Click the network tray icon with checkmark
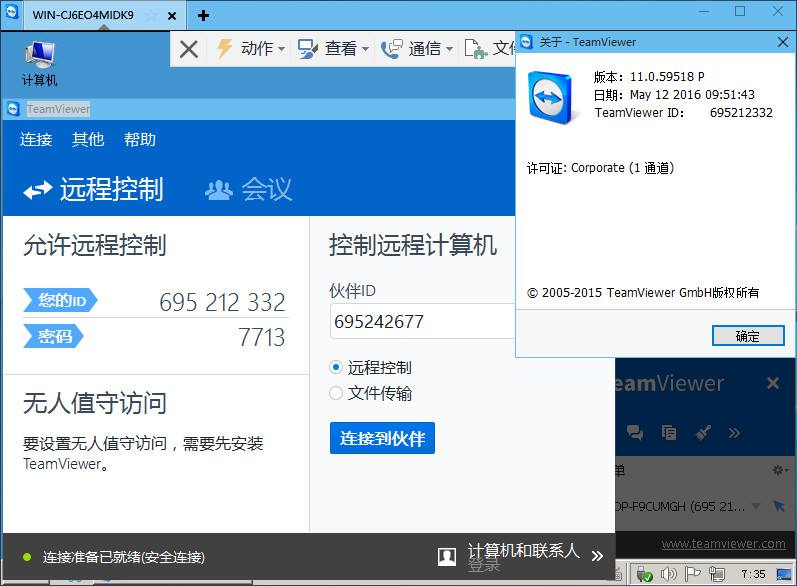The height and width of the screenshot is (586, 797). (644, 574)
